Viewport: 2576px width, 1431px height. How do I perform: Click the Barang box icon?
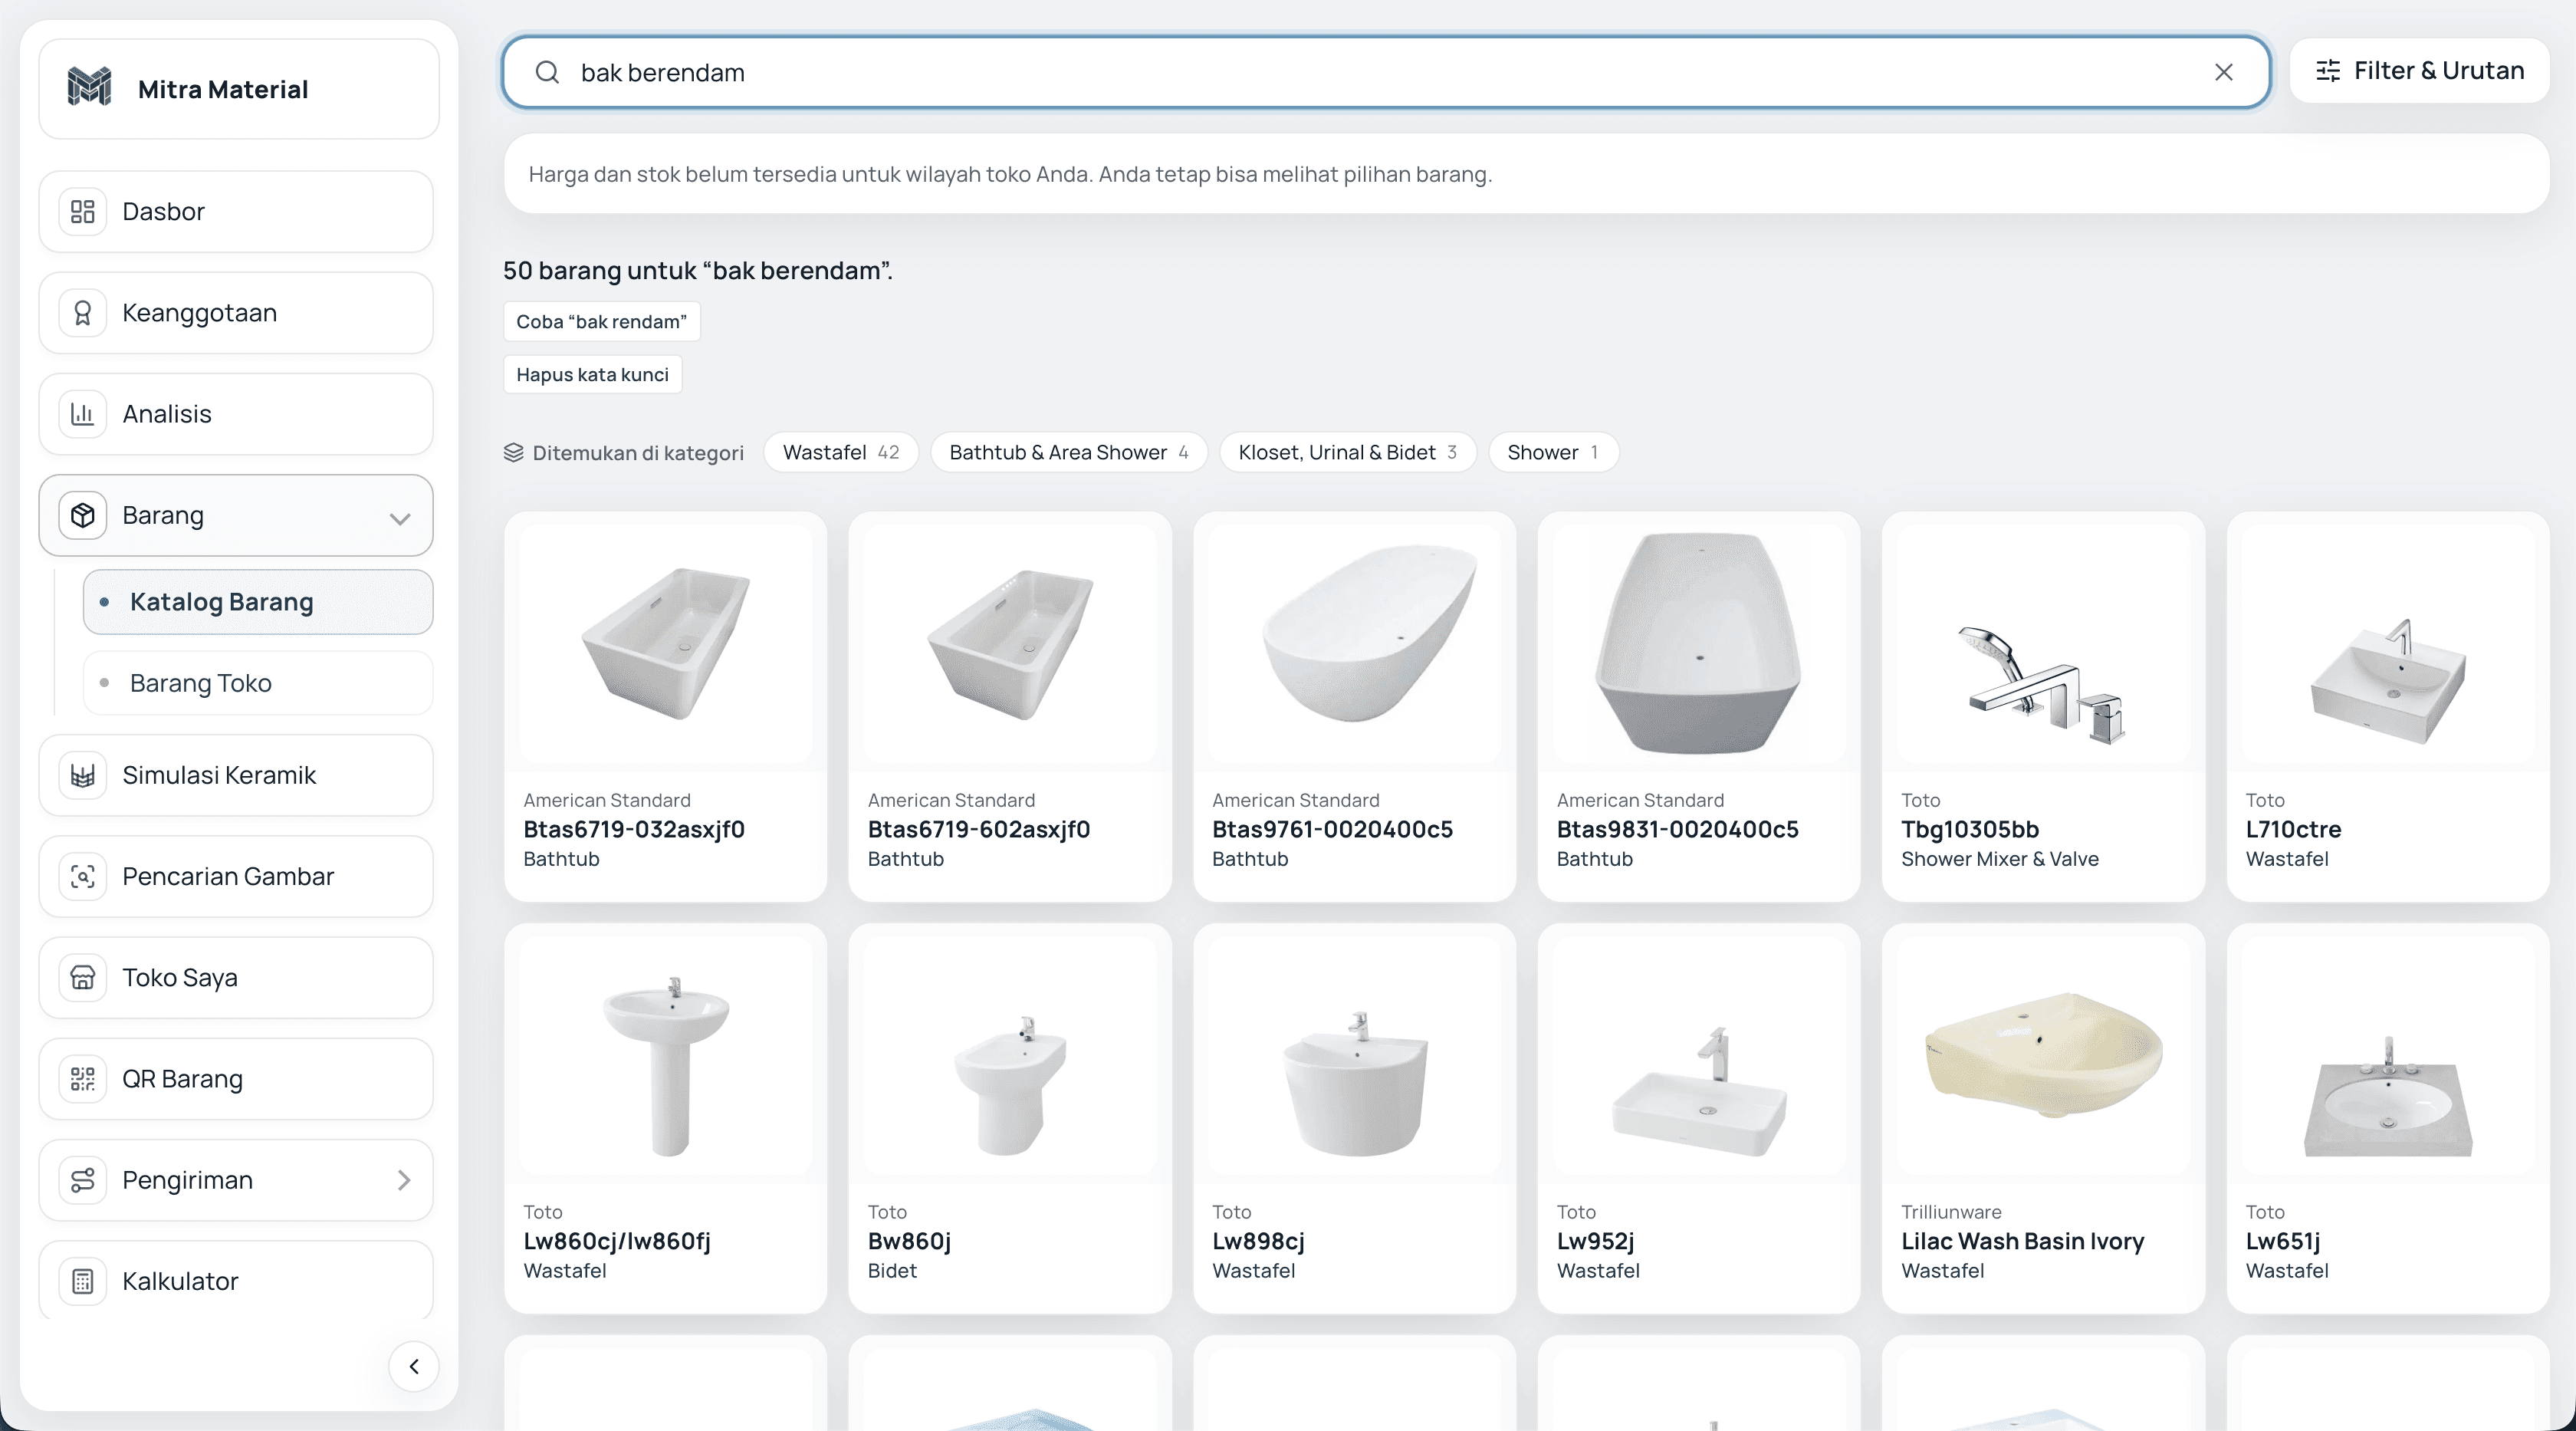click(83, 515)
